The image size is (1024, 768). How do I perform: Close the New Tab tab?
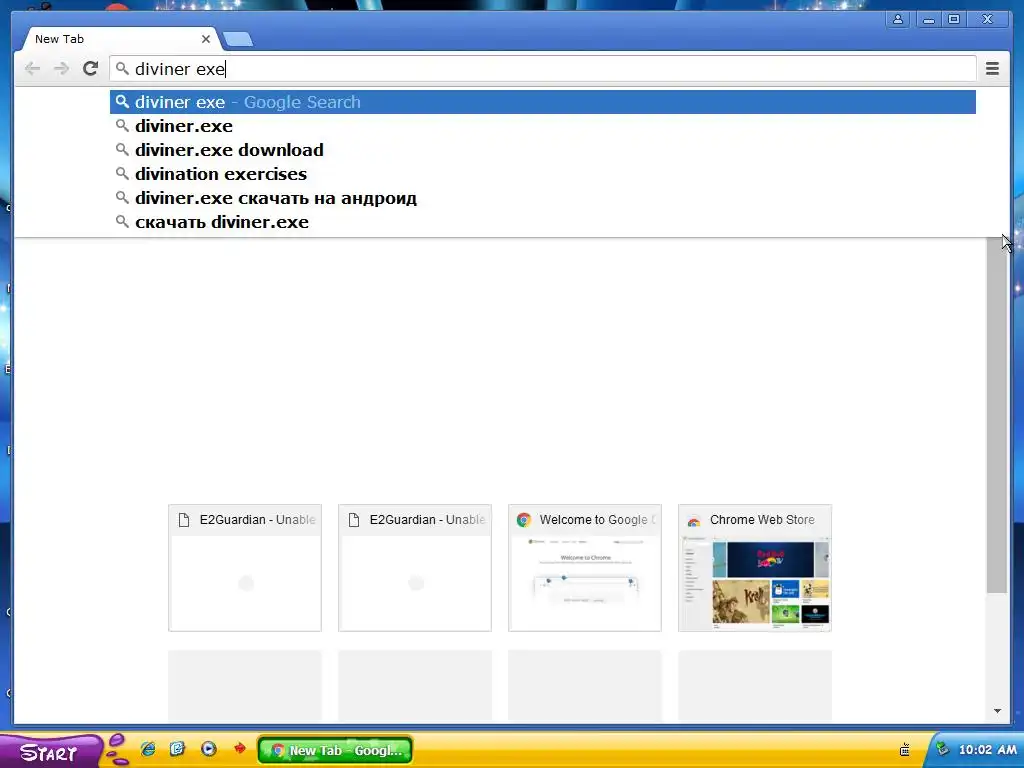[206, 39]
